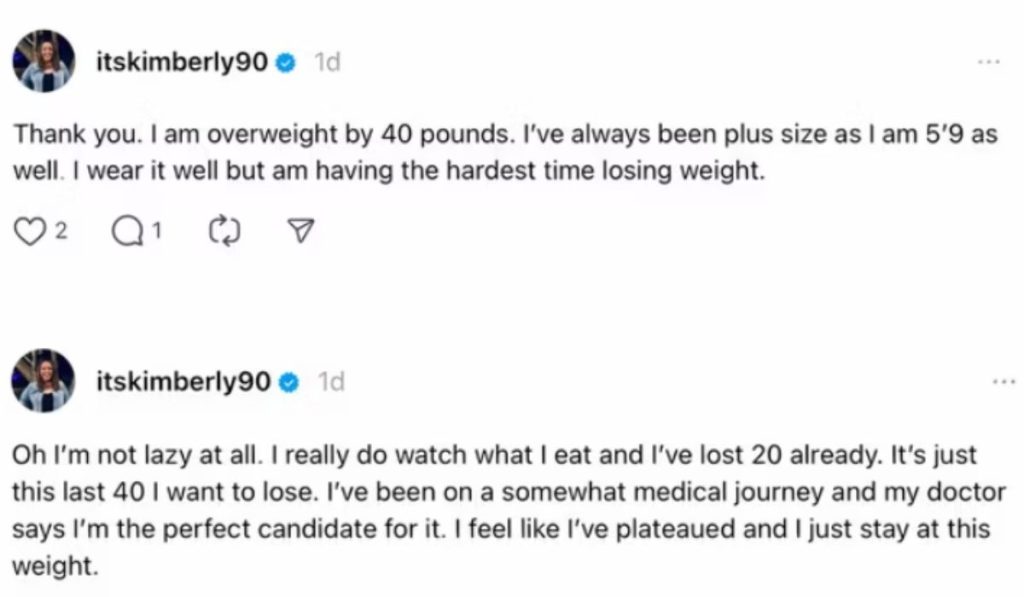The height and width of the screenshot is (597, 1024).
Task: Click the reply speech bubble icon
Action: click(127, 232)
